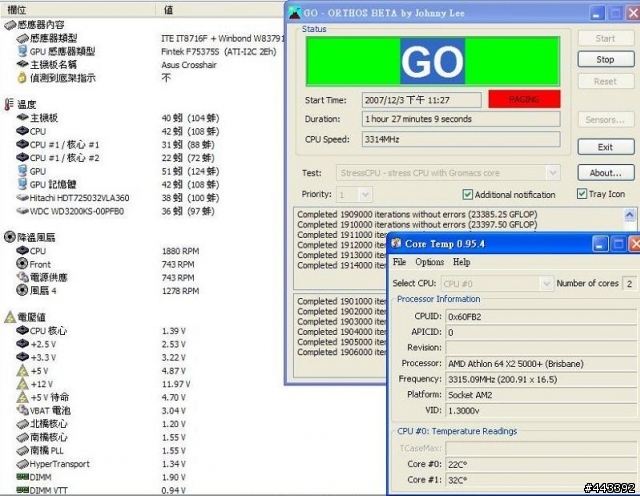Open the Test type dropdown in ORTHOS
The width and height of the screenshot is (640, 496).
[x=553, y=173]
